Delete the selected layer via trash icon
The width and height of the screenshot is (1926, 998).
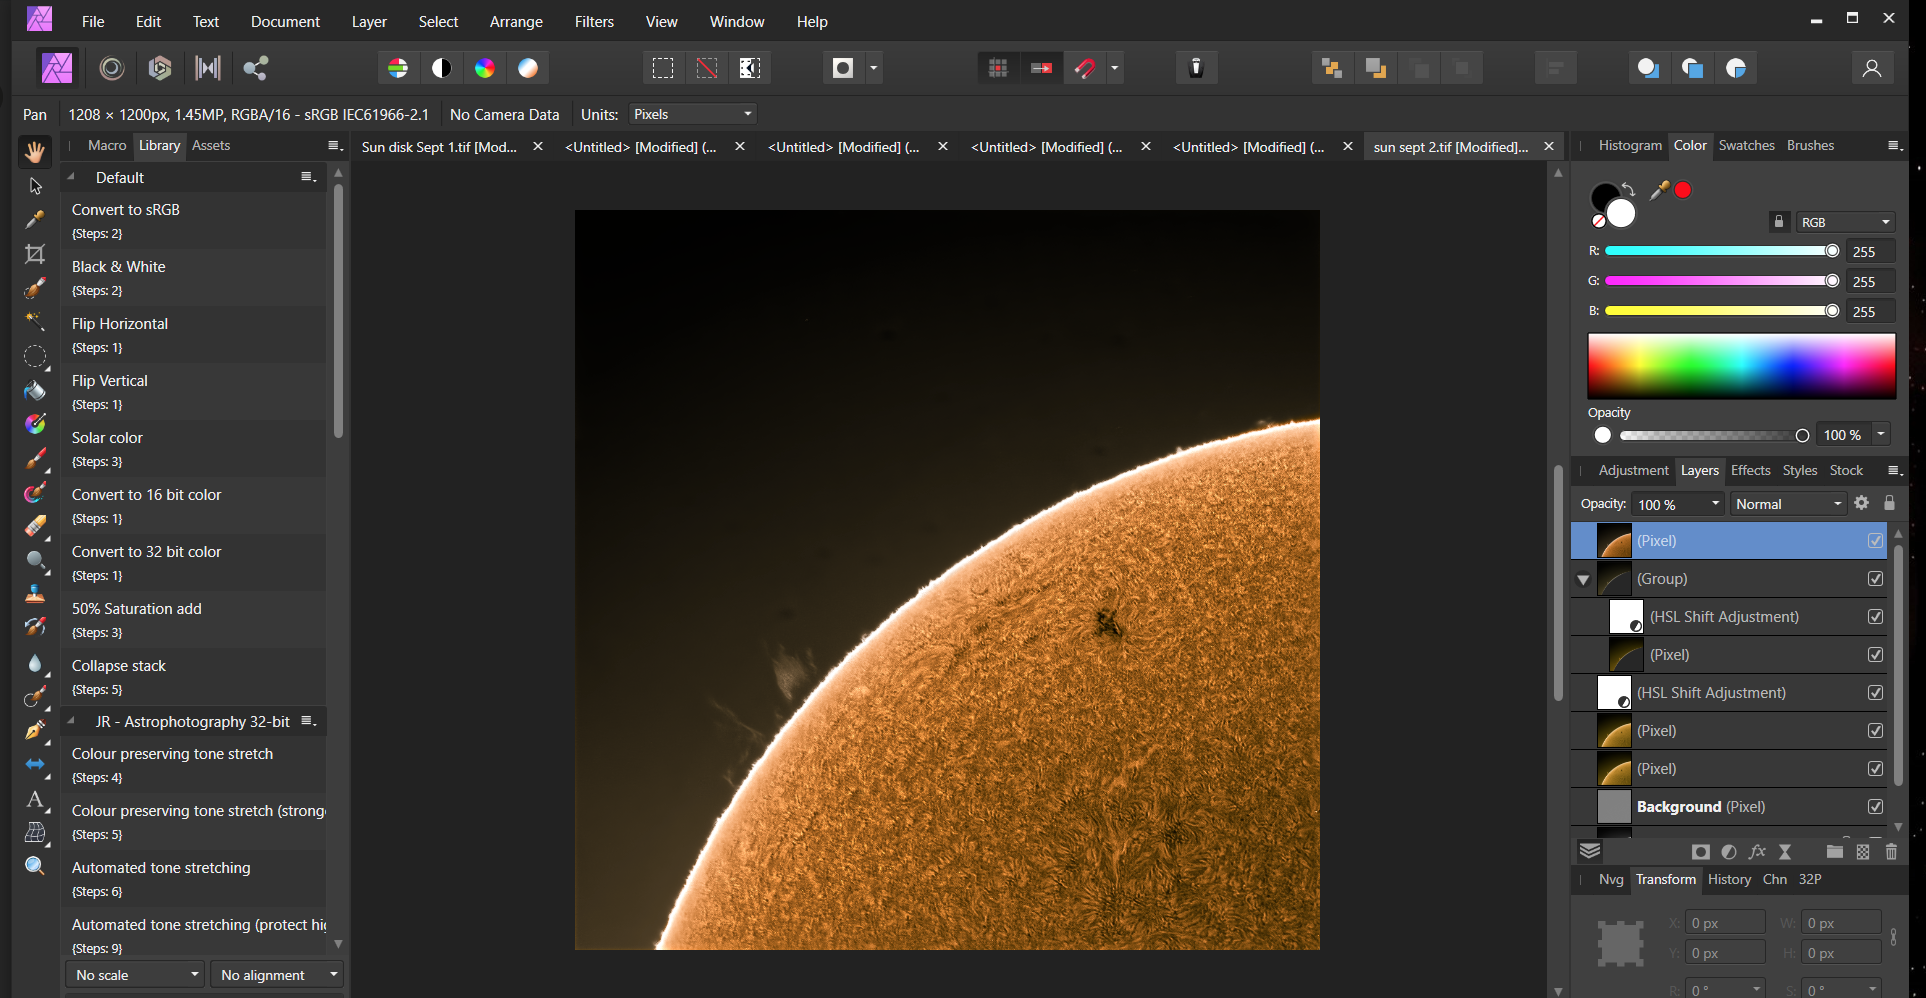point(1891,852)
